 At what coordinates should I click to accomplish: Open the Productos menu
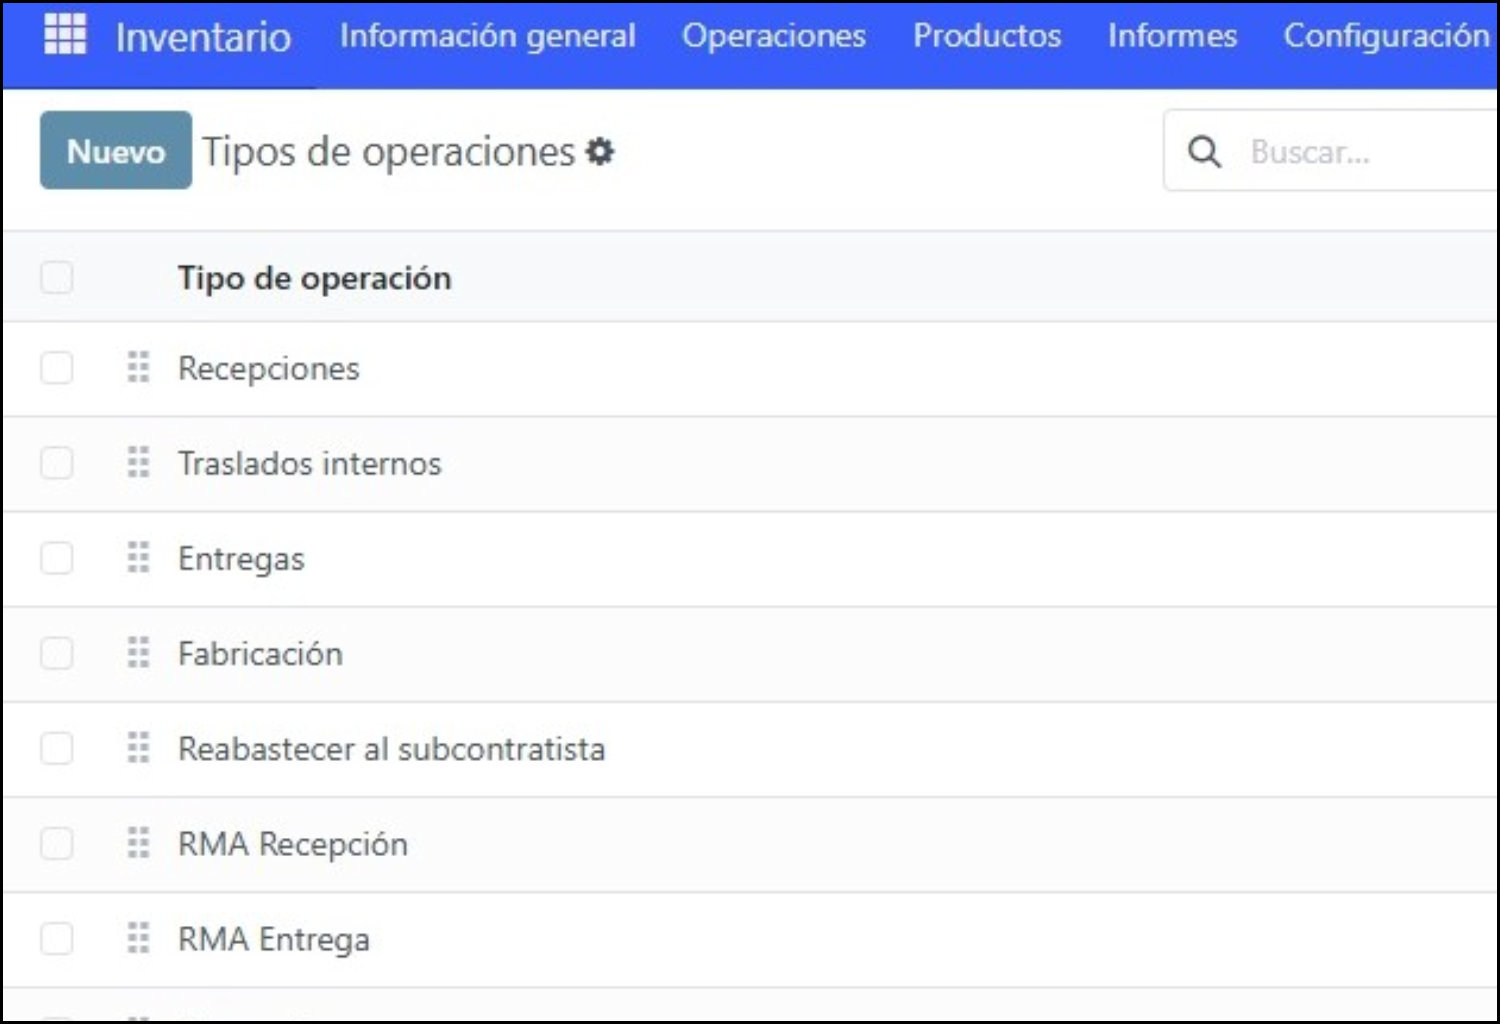click(987, 36)
